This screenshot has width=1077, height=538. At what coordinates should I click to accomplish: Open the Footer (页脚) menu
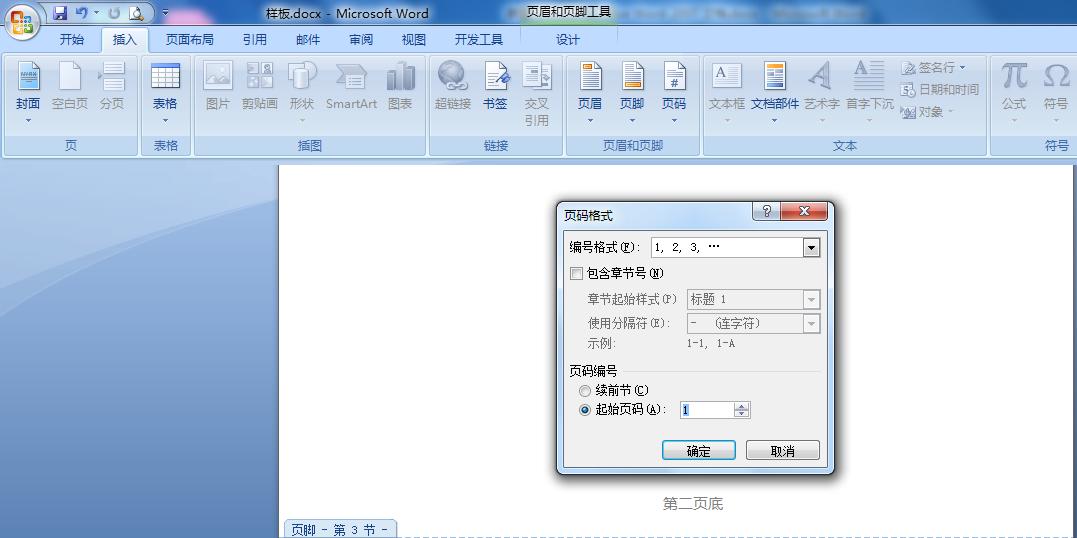pyautogui.click(x=632, y=93)
